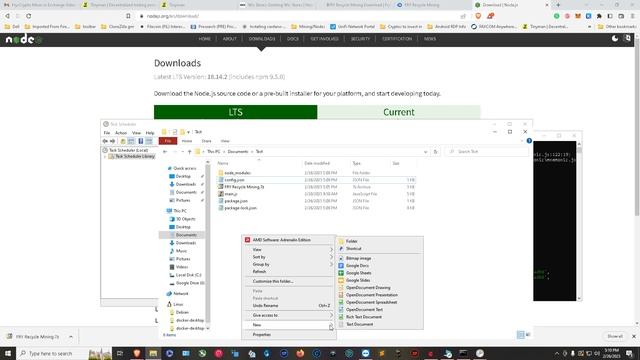Image resolution: width=640 pixels, height=360 pixels.
Task: Open the address bar history dropdown
Action: pyautogui.click(x=425, y=152)
